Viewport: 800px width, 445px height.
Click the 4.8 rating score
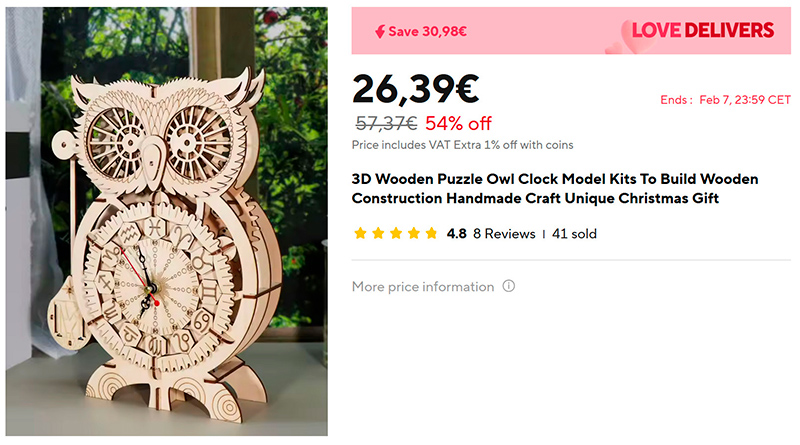(456, 234)
